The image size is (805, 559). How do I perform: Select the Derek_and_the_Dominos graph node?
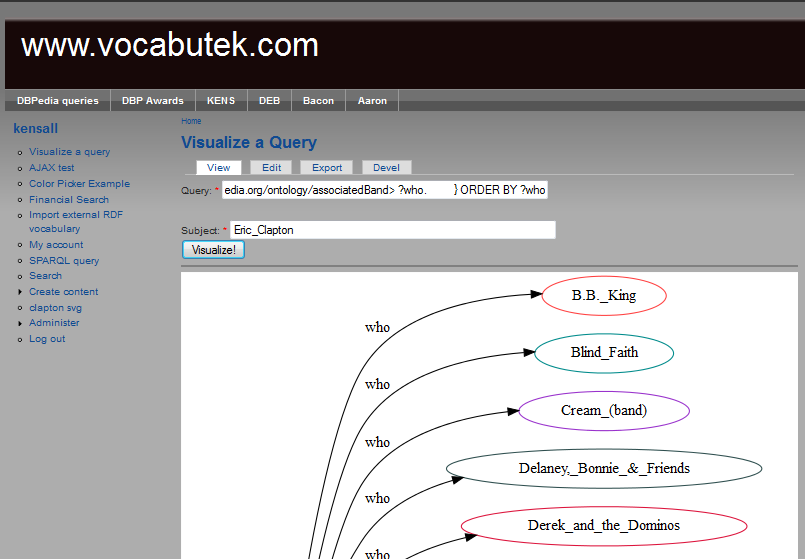coord(604,526)
